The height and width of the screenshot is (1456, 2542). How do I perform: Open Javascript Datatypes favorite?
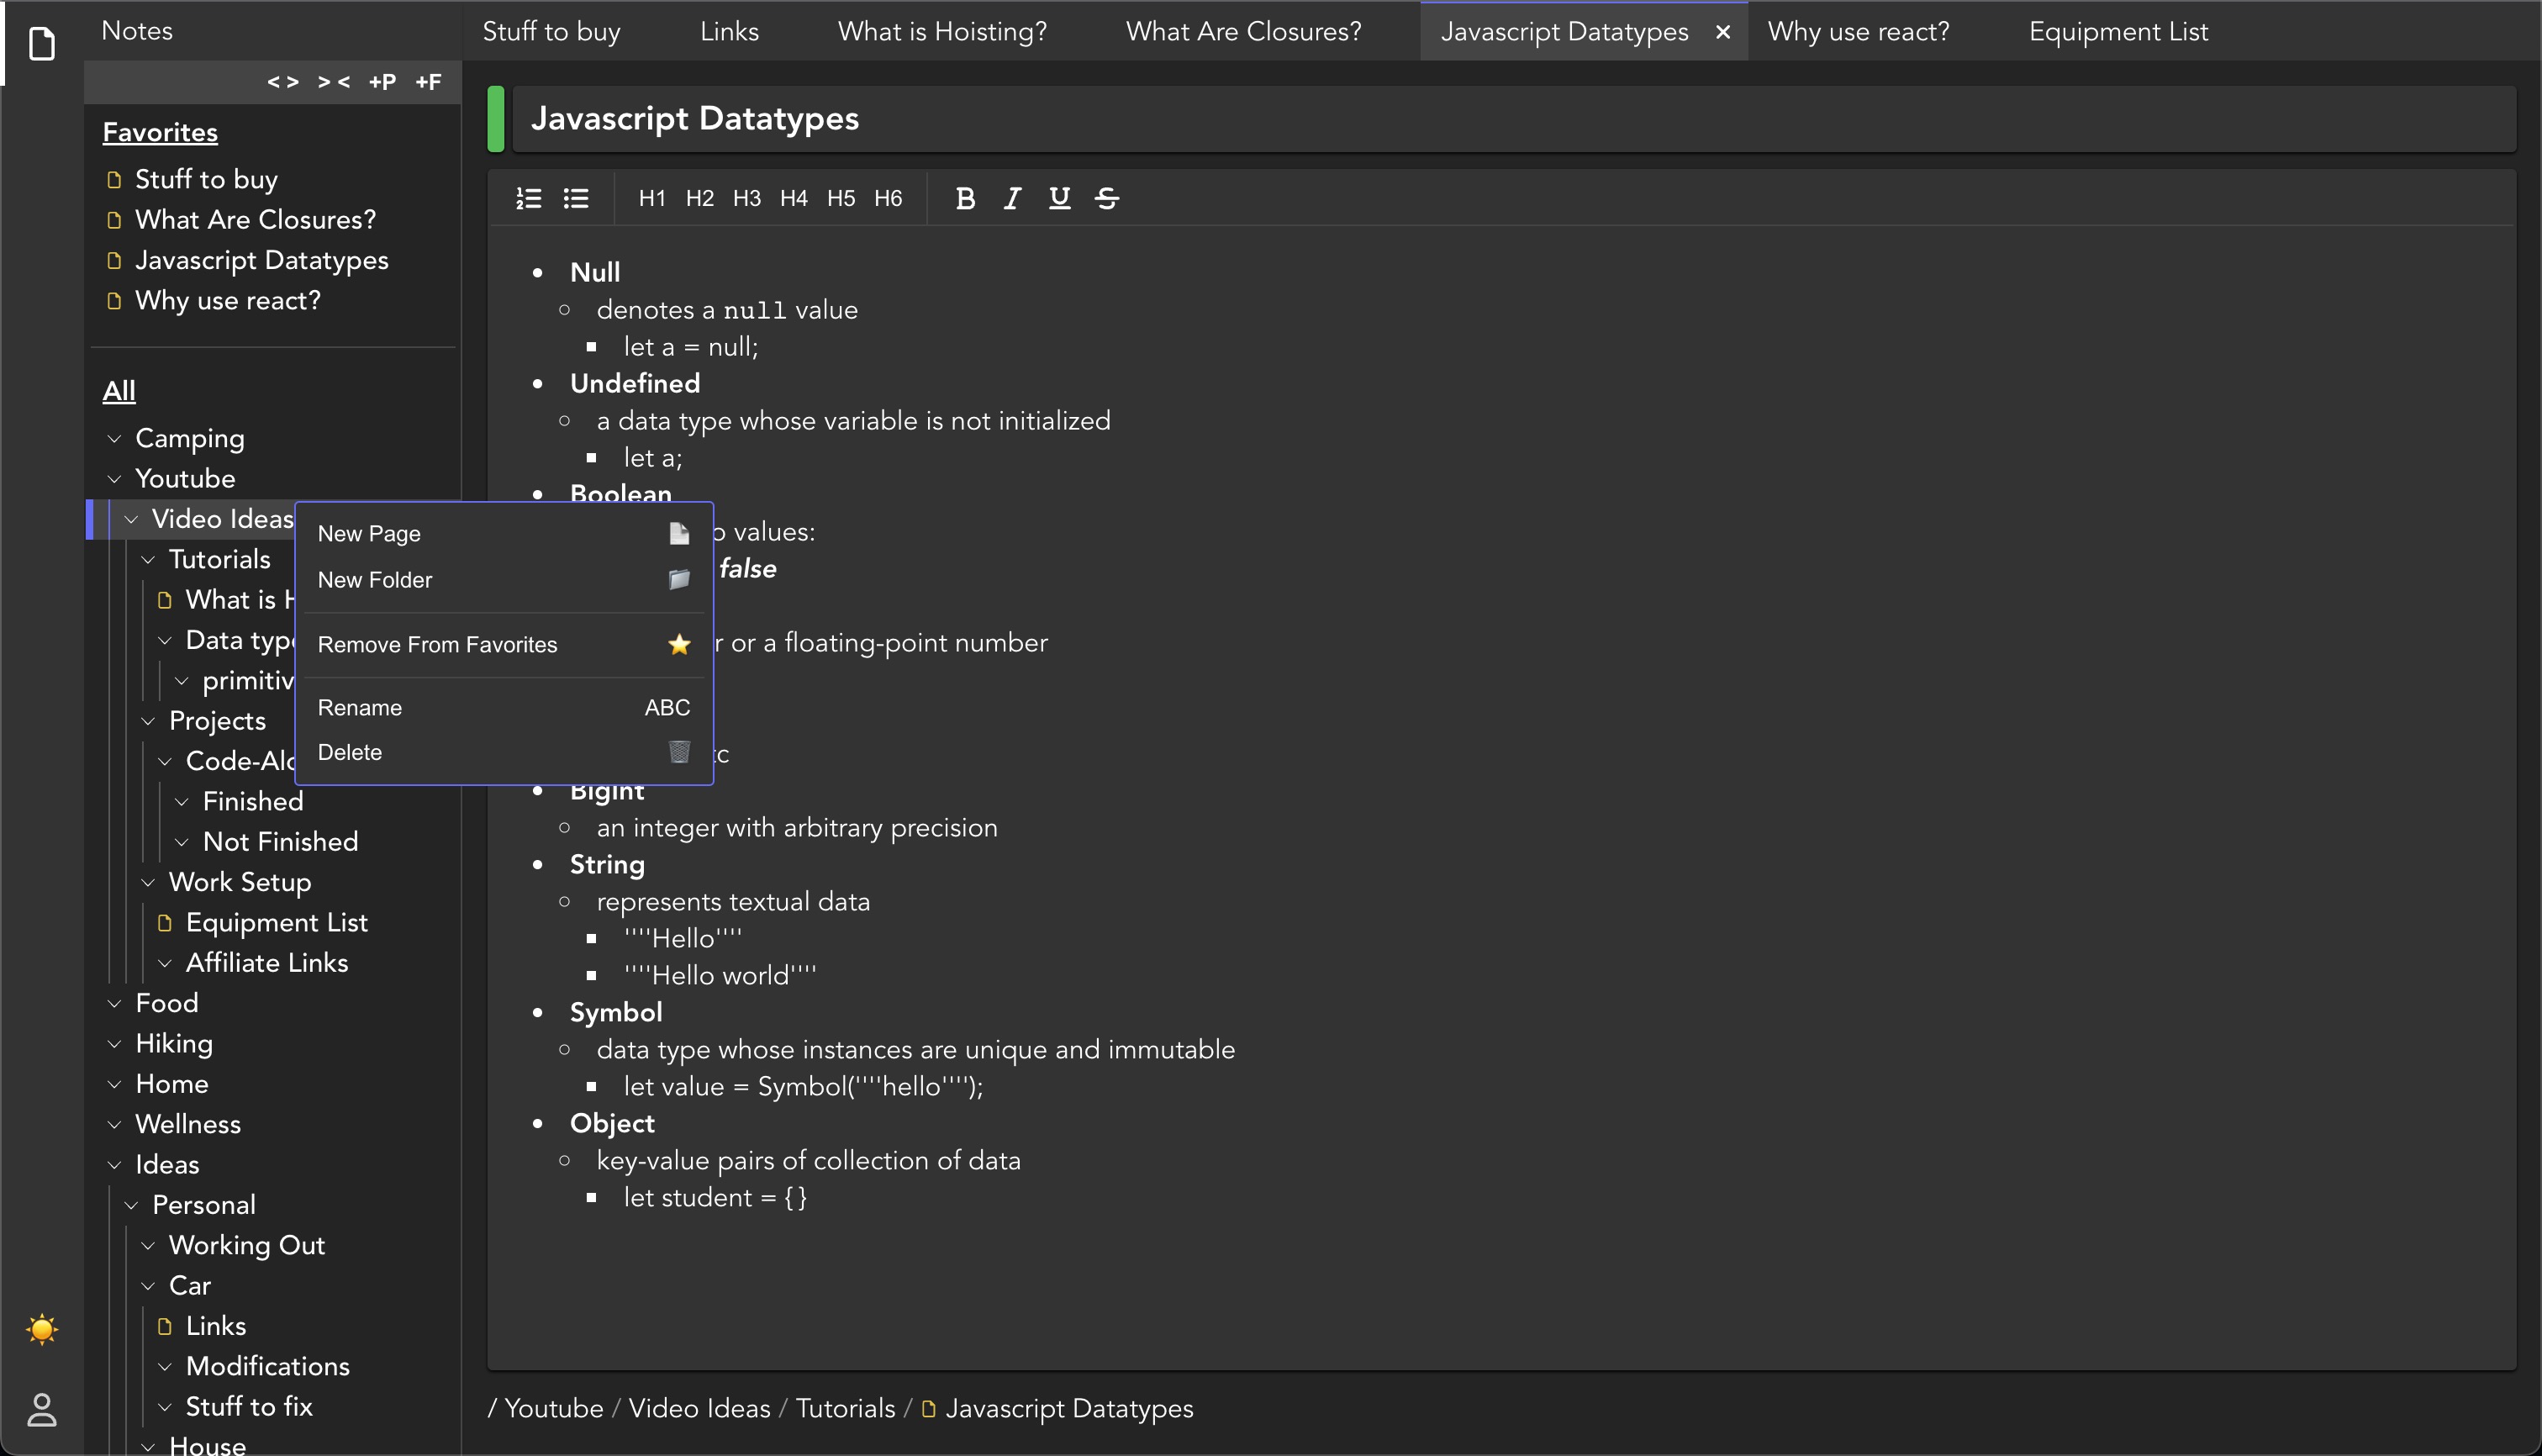pos(261,260)
